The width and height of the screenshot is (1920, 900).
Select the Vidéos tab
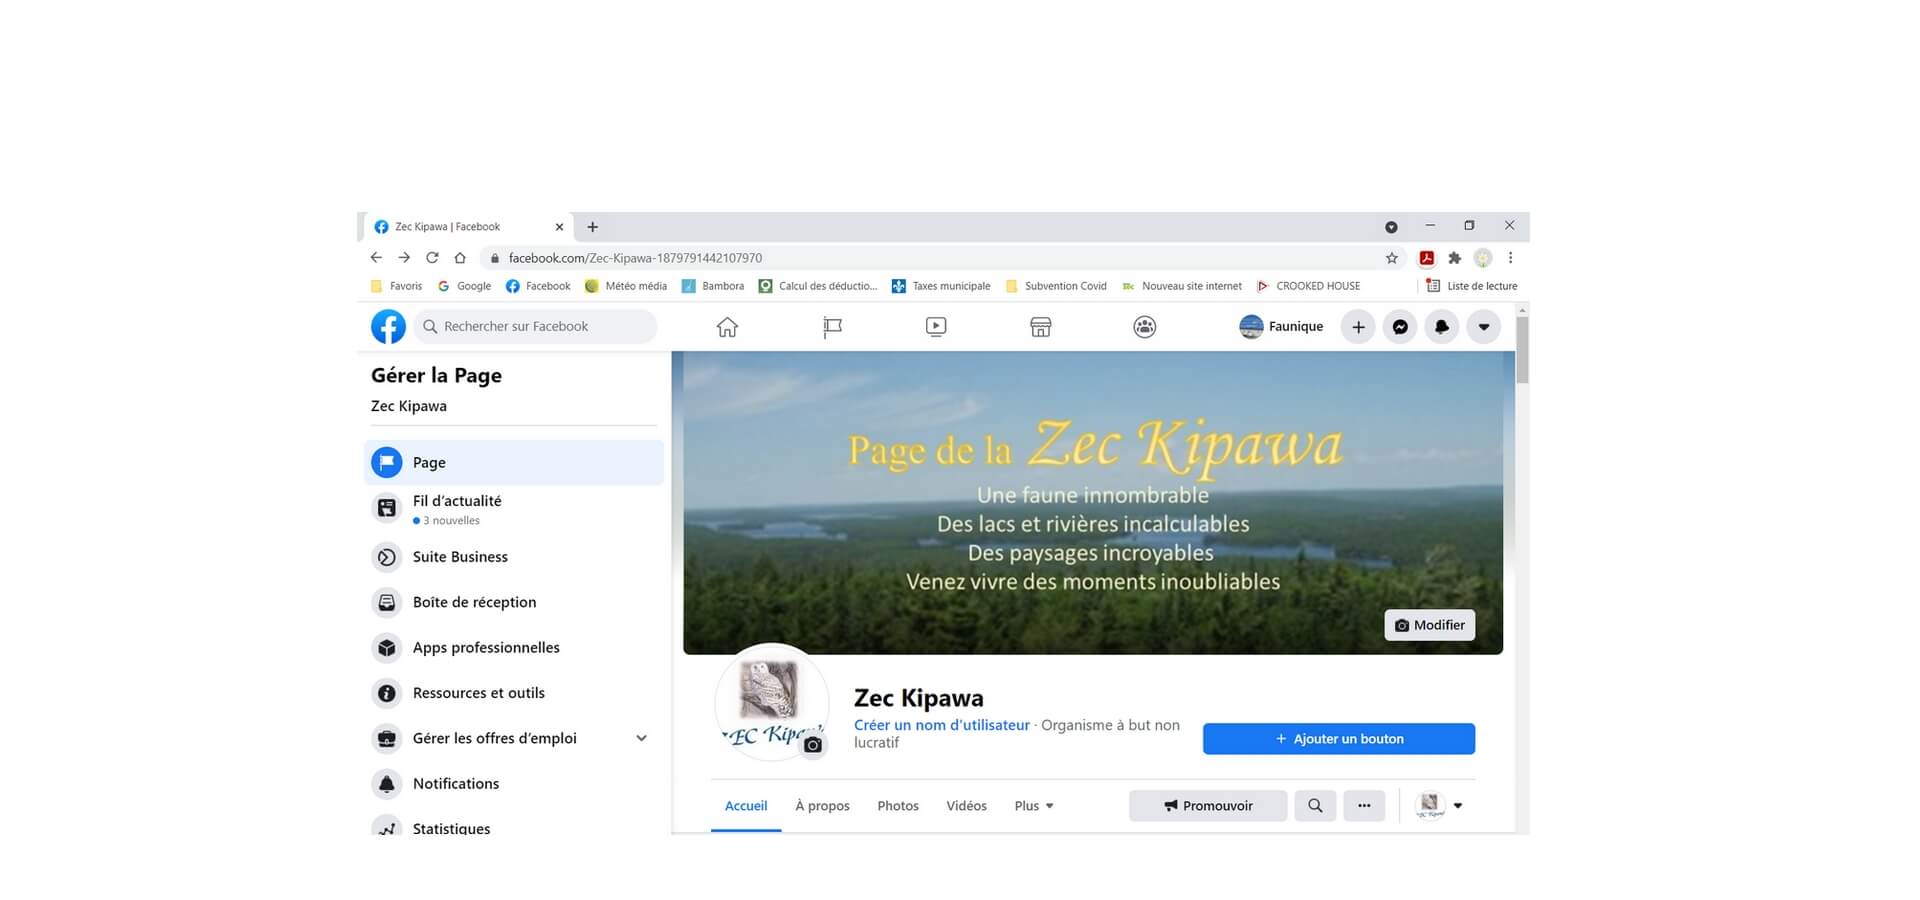pos(966,806)
